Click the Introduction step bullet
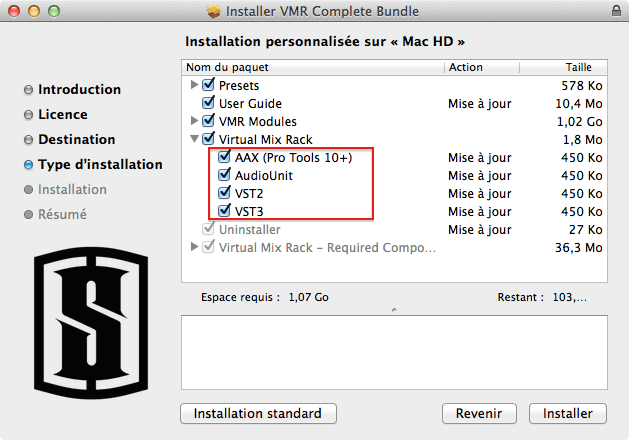The height and width of the screenshot is (440, 629). click(x=28, y=90)
